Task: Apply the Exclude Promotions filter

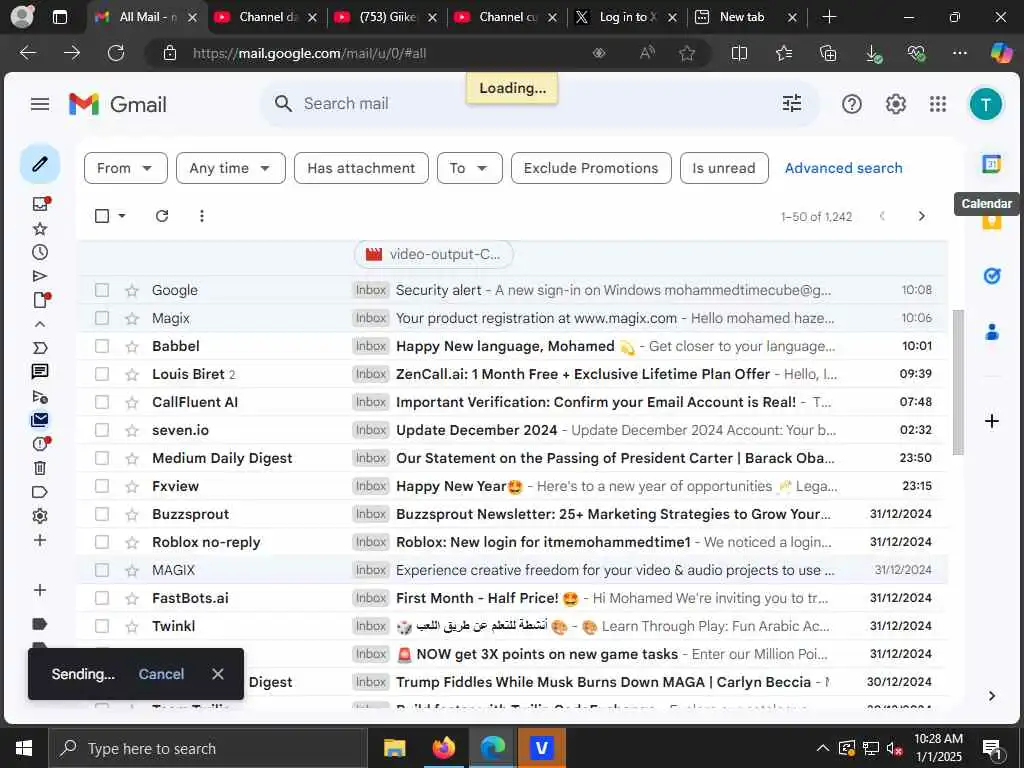Action: click(591, 168)
